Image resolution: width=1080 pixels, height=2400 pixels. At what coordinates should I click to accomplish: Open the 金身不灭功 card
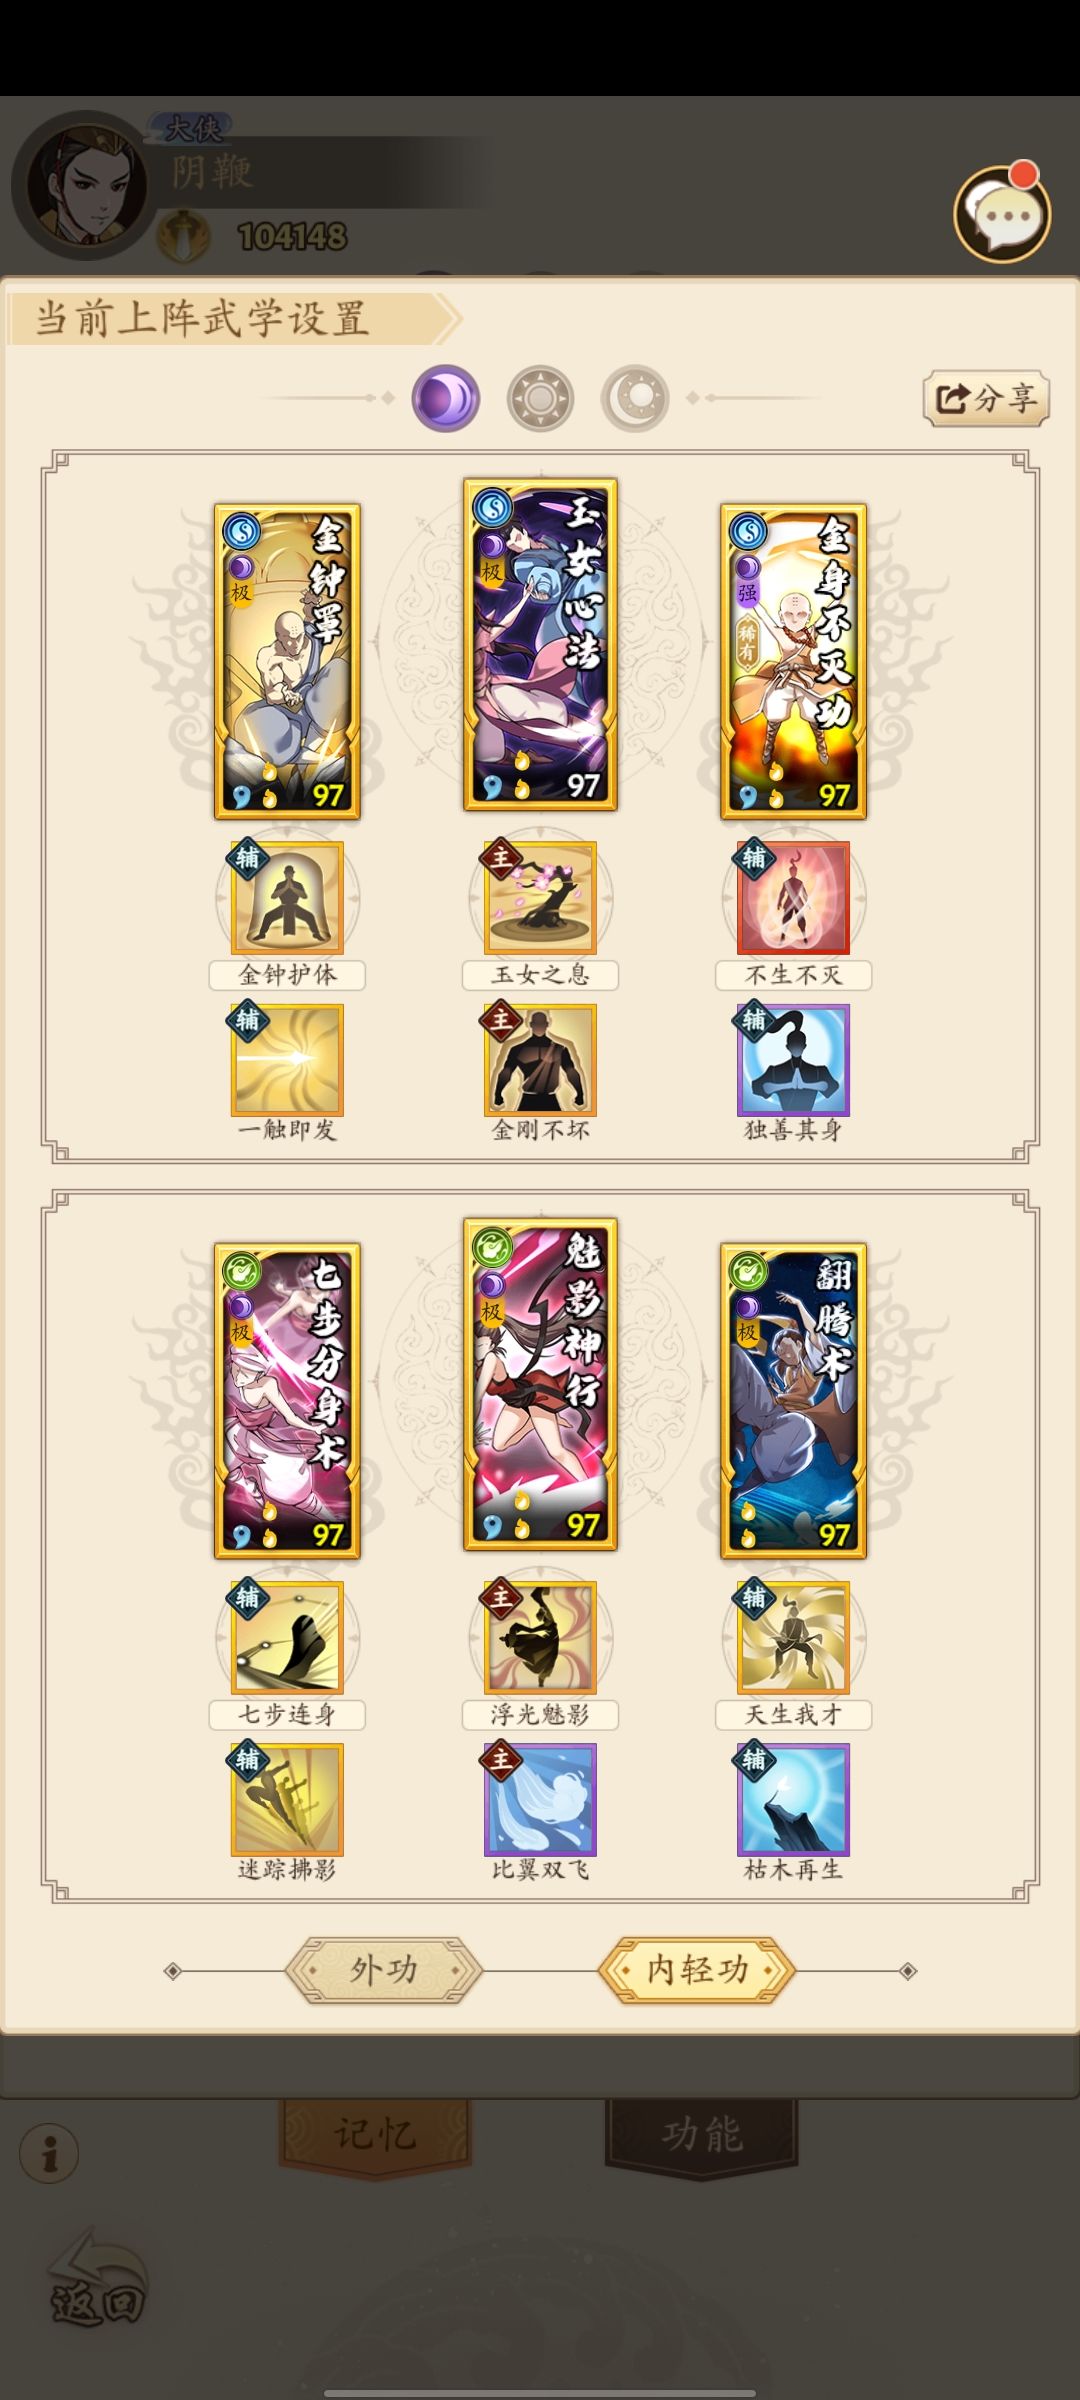pyautogui.click(x=793, y=661)
